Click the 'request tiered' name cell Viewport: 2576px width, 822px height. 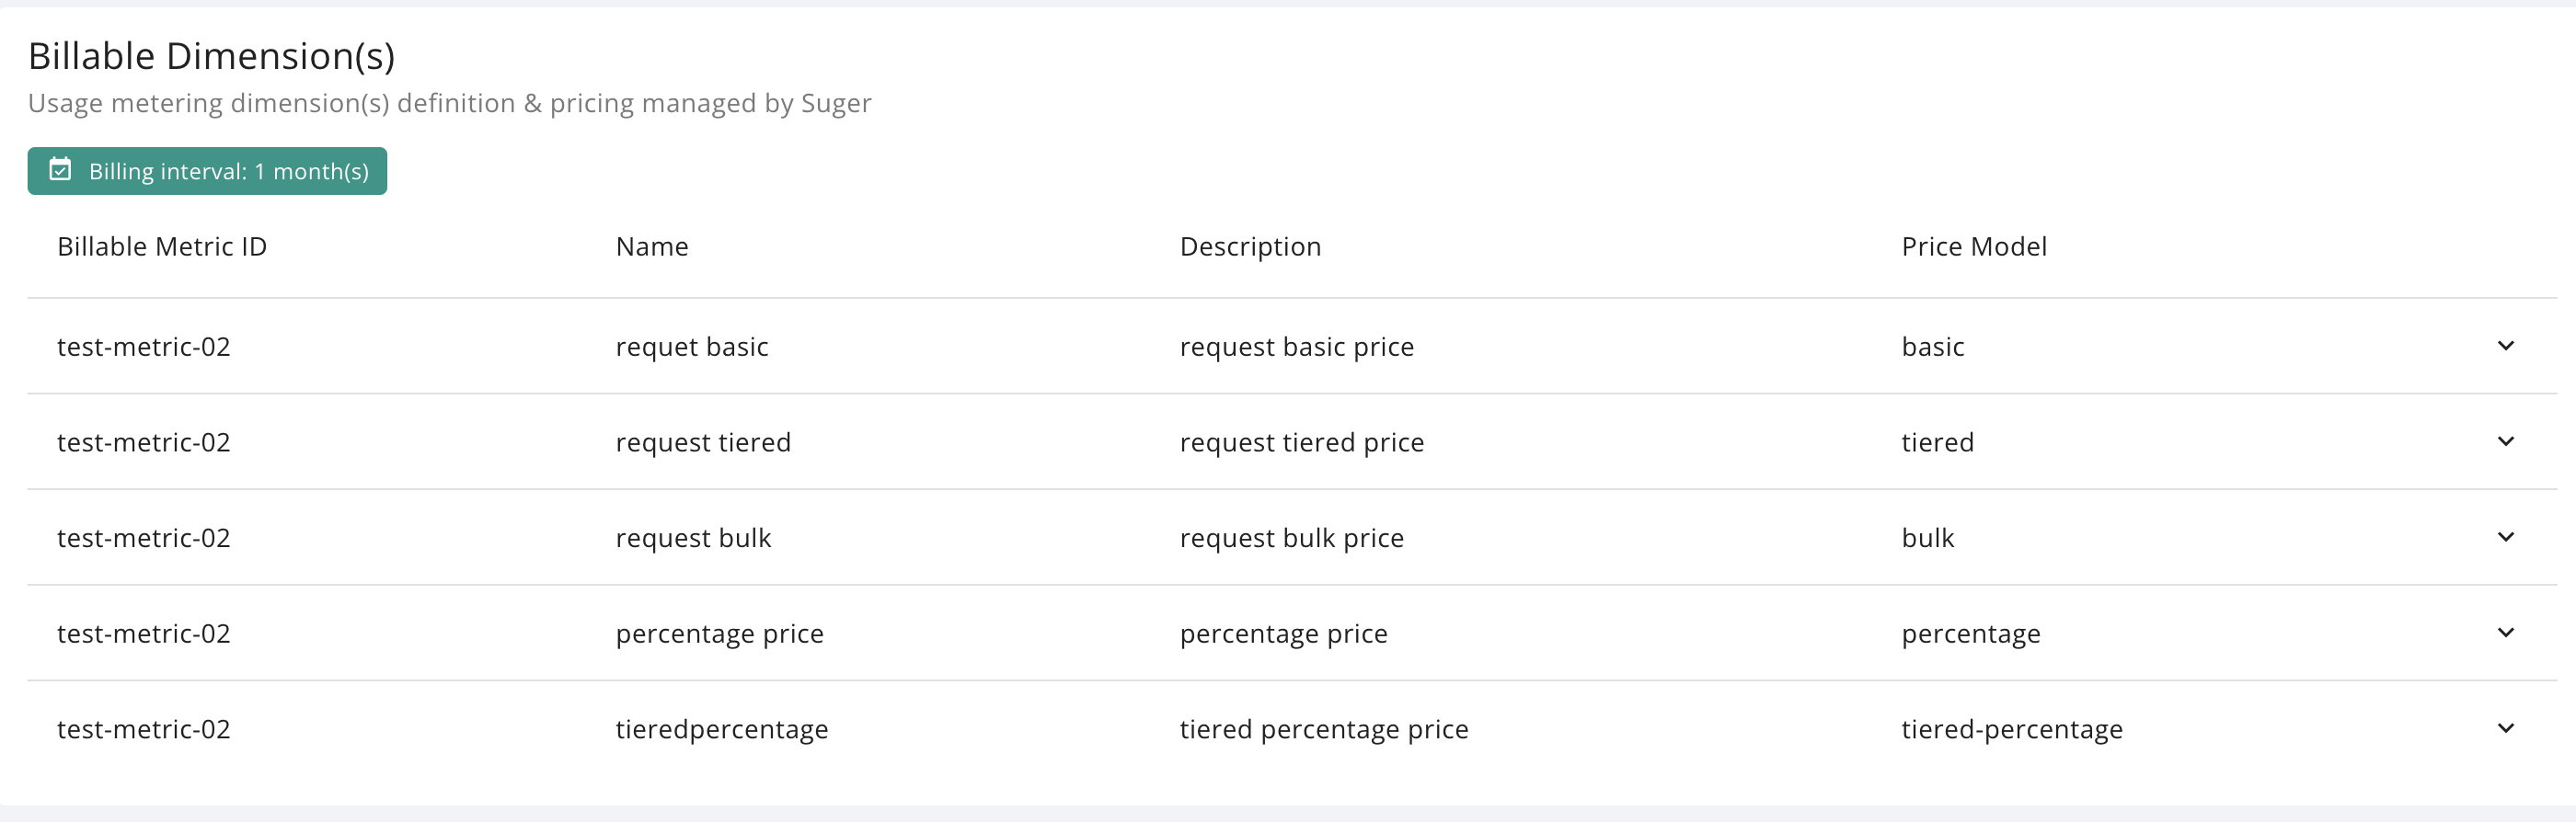tap(703, 443)
